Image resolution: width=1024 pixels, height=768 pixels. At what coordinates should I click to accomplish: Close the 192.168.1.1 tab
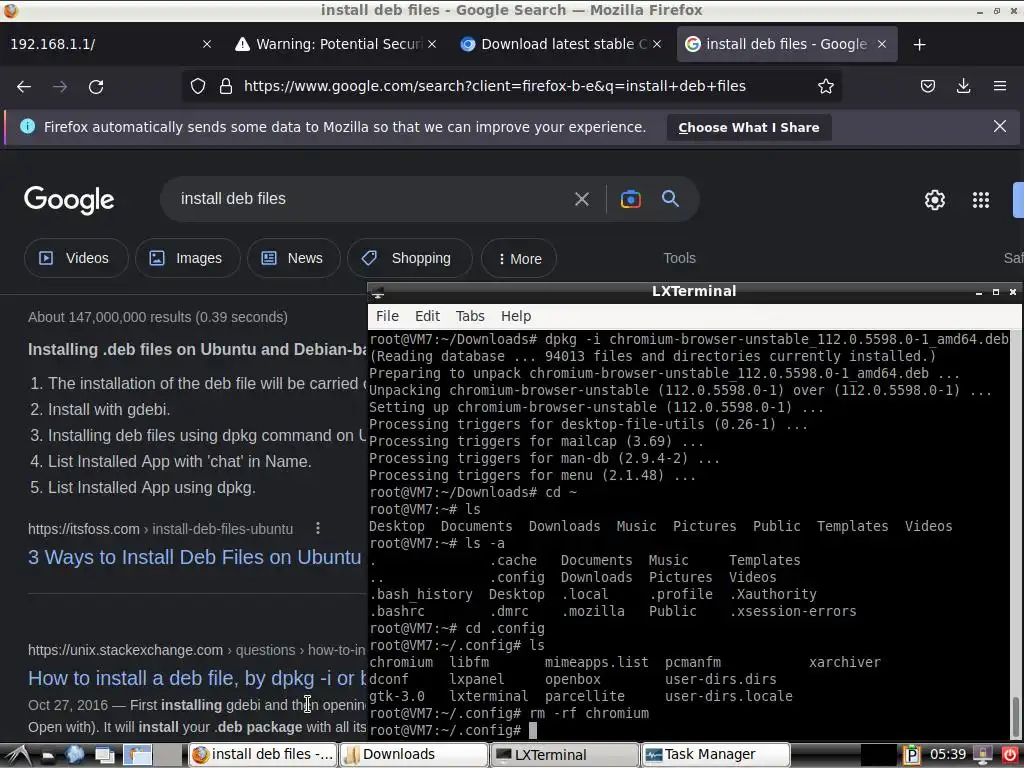point(206,44)
